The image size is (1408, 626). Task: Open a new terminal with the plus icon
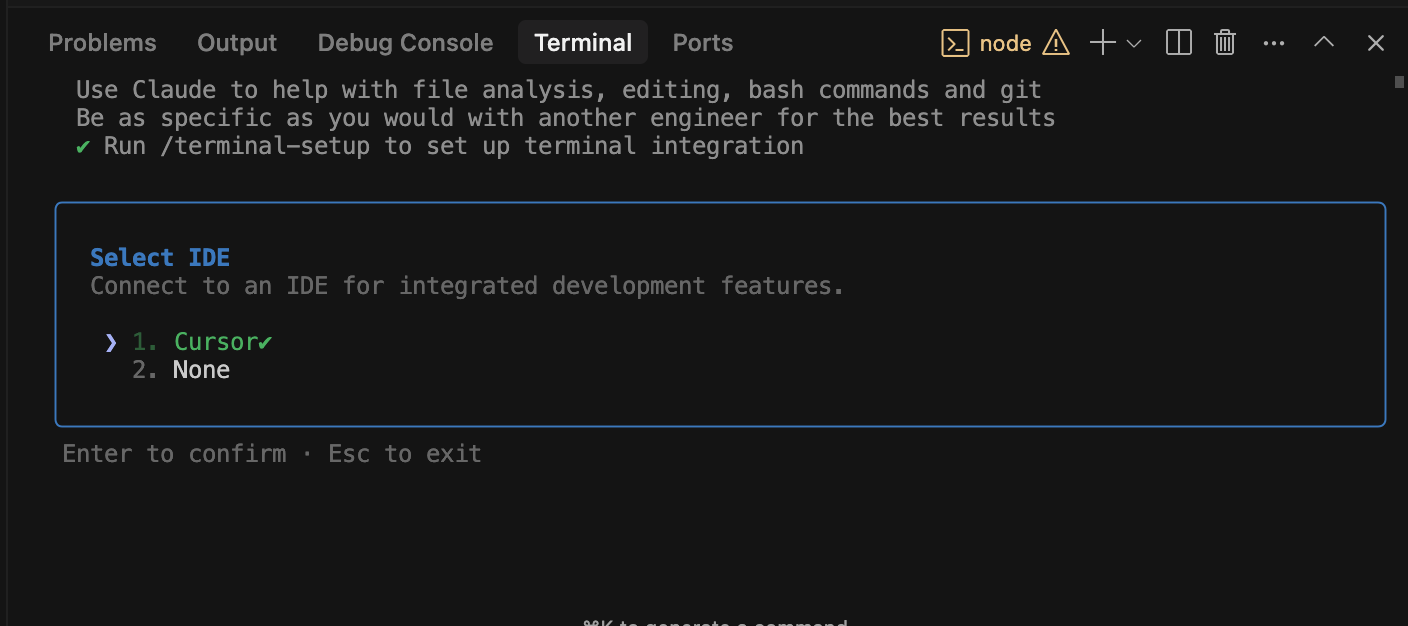click(x=1102, y=43)
